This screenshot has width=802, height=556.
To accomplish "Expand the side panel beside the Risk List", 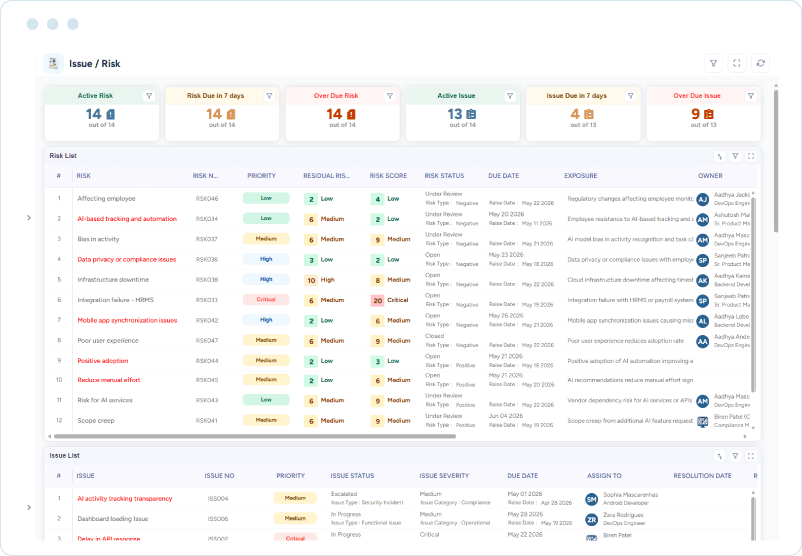I will click(x=29, y=218).
